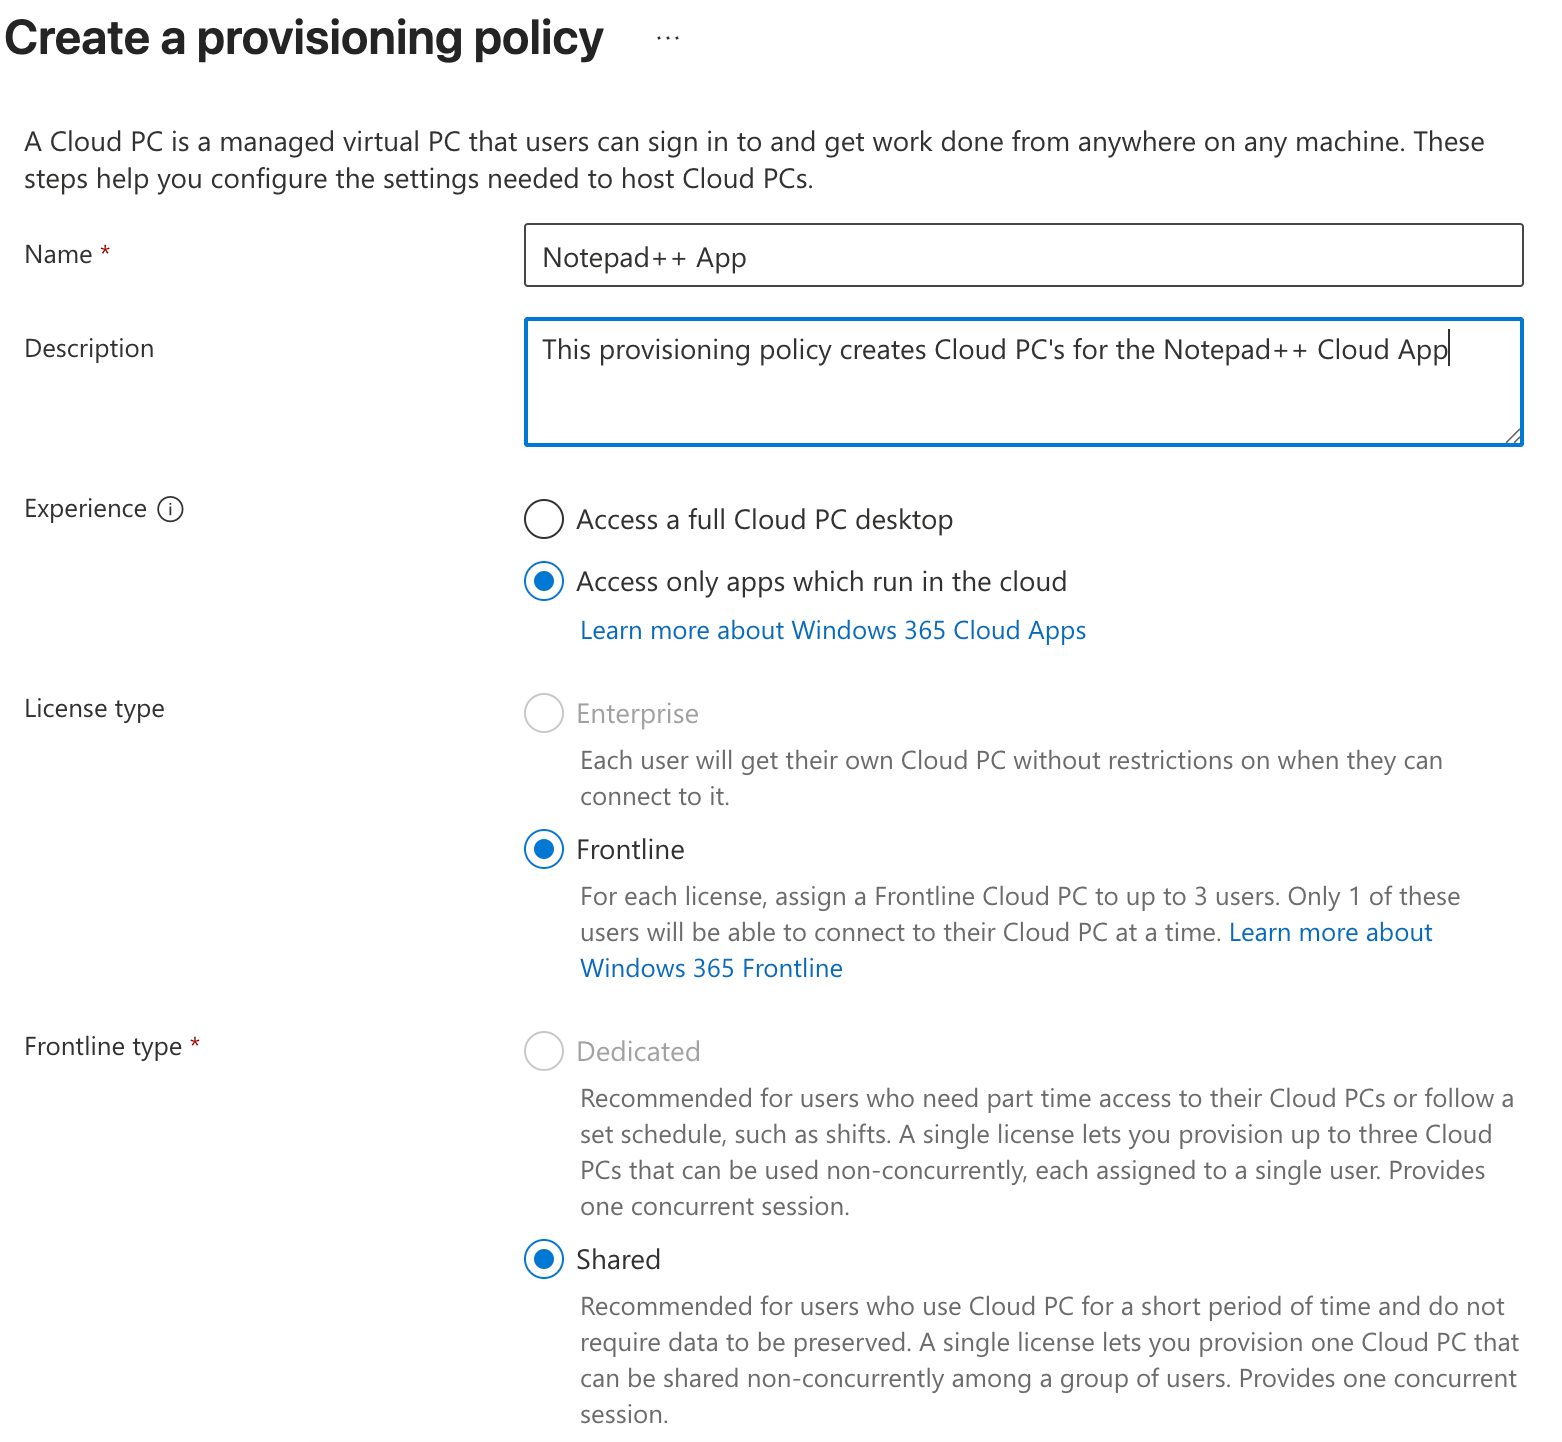Select the Dedicated frontline type radio
Screen dimensions: 1562x1442
coord(544,1051)
